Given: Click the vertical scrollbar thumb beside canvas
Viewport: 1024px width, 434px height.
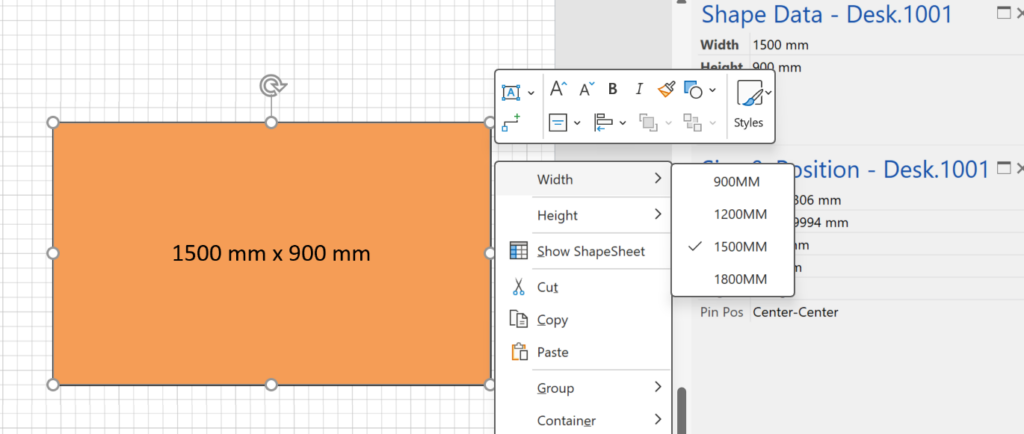Looking at the screenshot, I should click(x=682, y=411).
